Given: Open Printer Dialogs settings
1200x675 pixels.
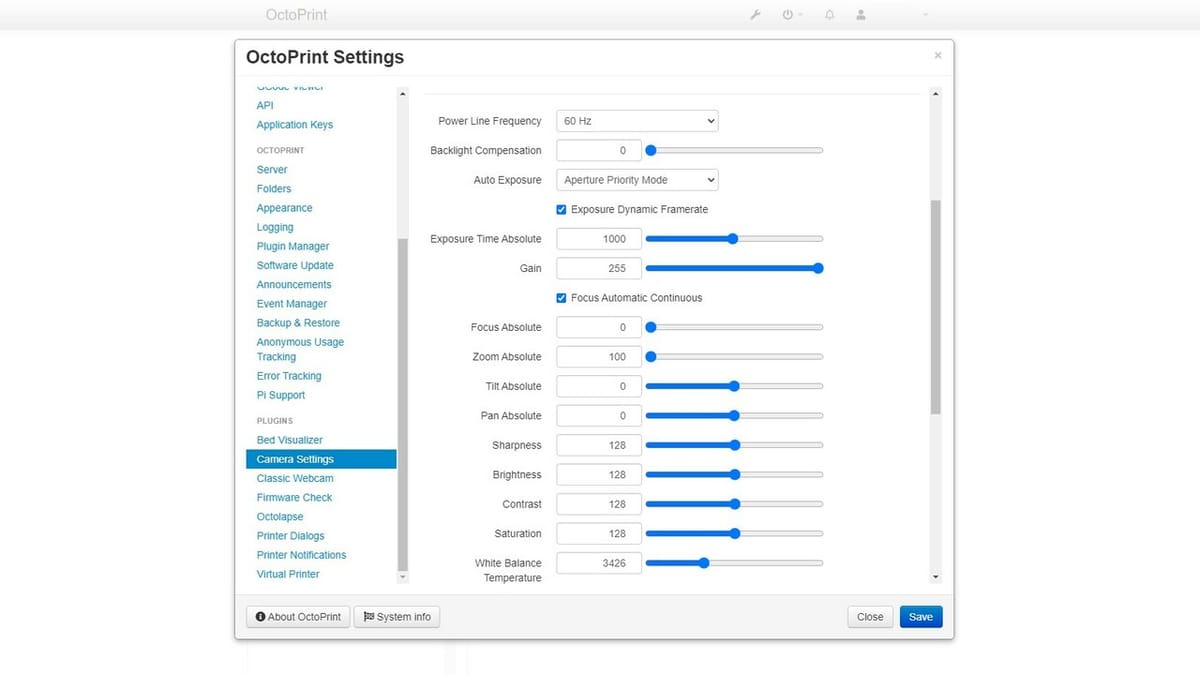Looking at the screenshot, I should [x=291, y=536].
